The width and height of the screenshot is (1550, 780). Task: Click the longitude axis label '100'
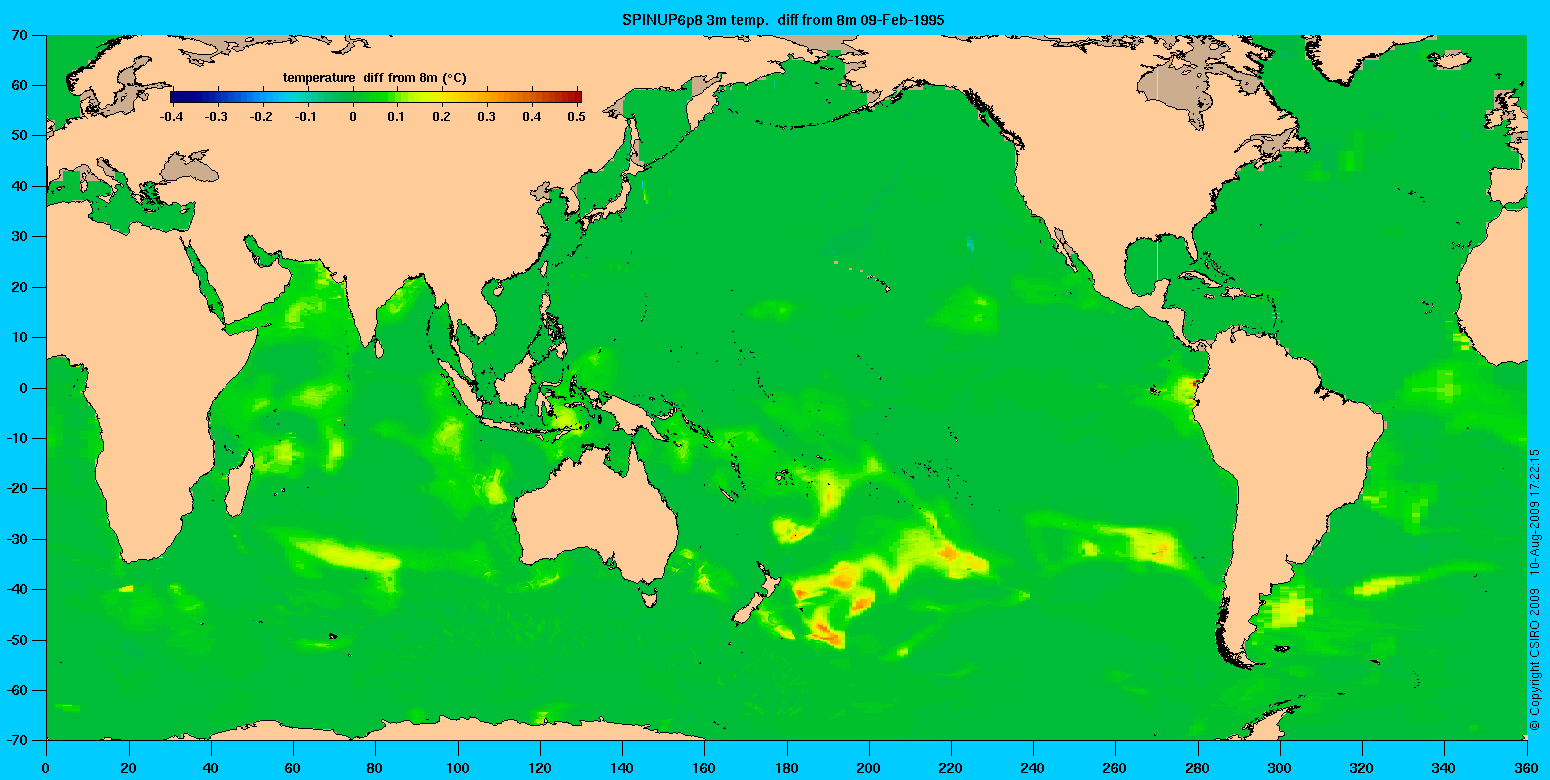(458, 771)
